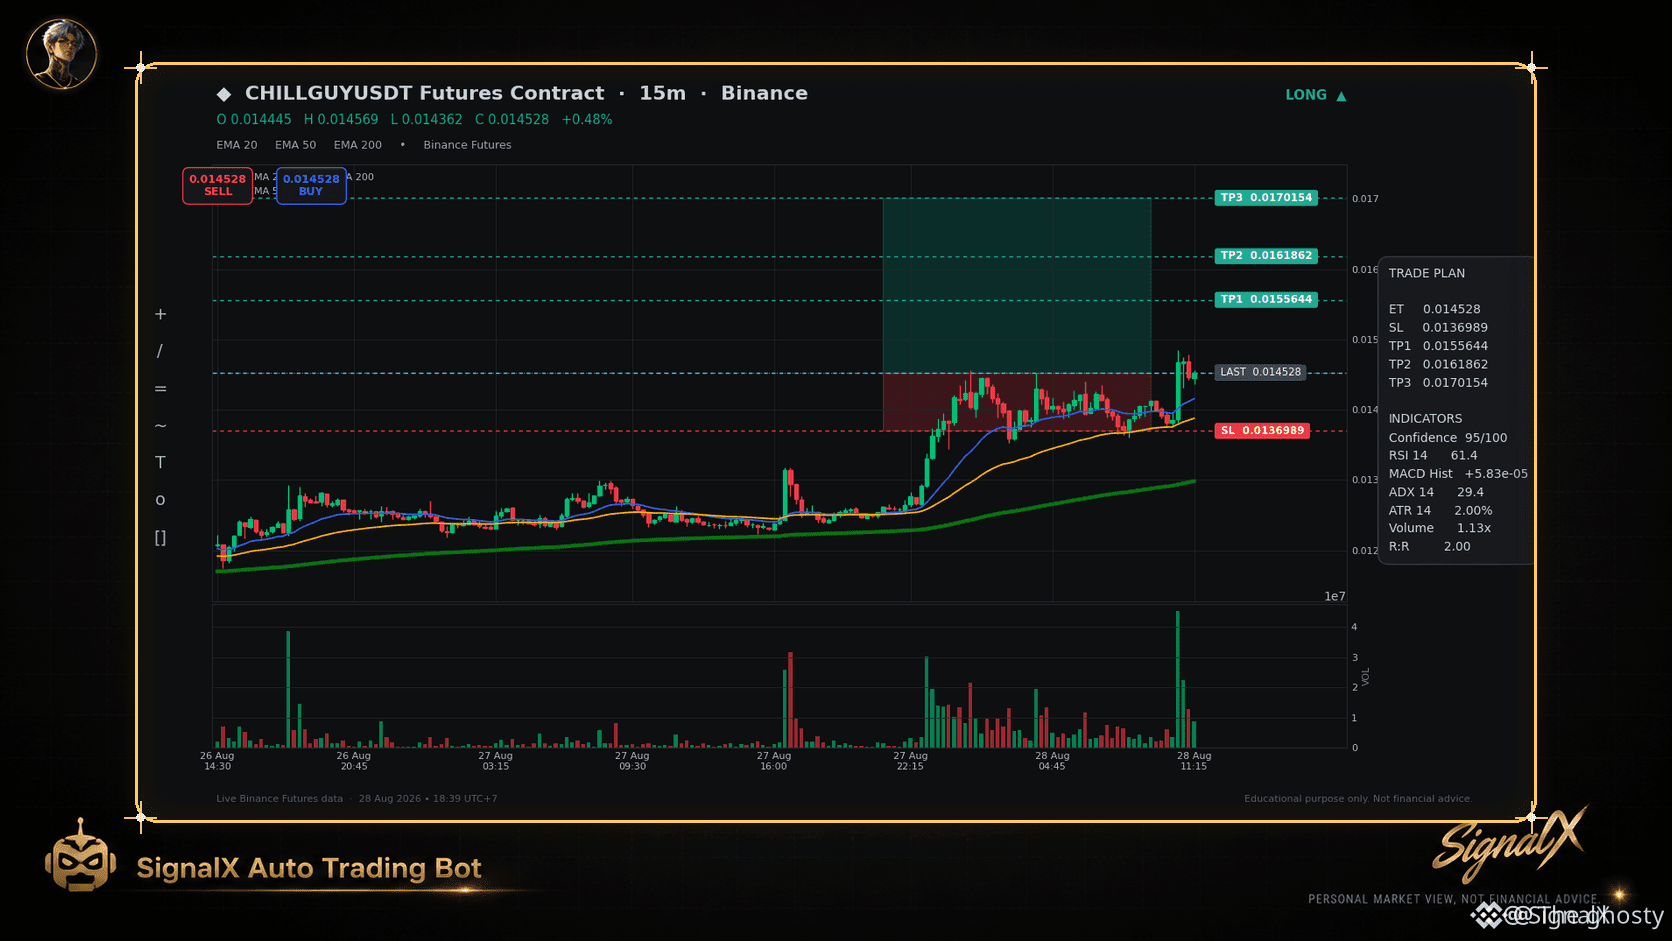Select the slash trend line tool
The height and width of the screenshot is (941, 1672).
(x=160, y=351)
